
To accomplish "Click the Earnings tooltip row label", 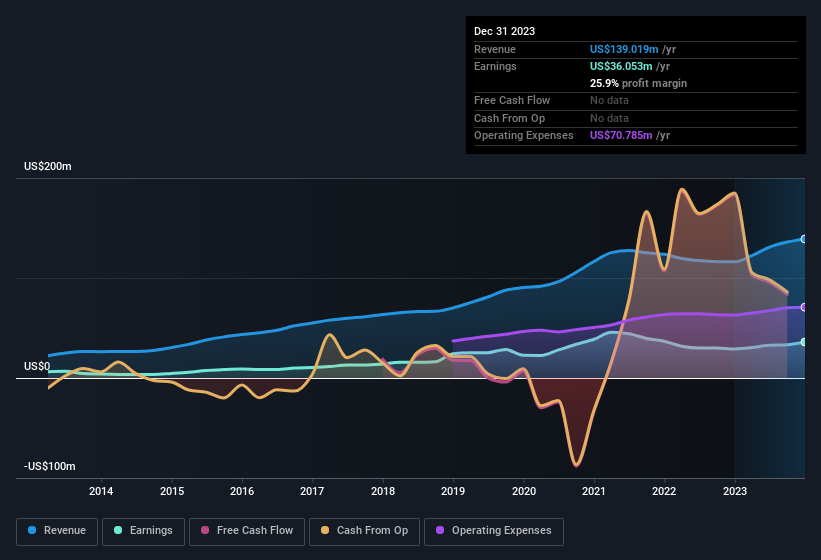I will click(x=495, y=66).
